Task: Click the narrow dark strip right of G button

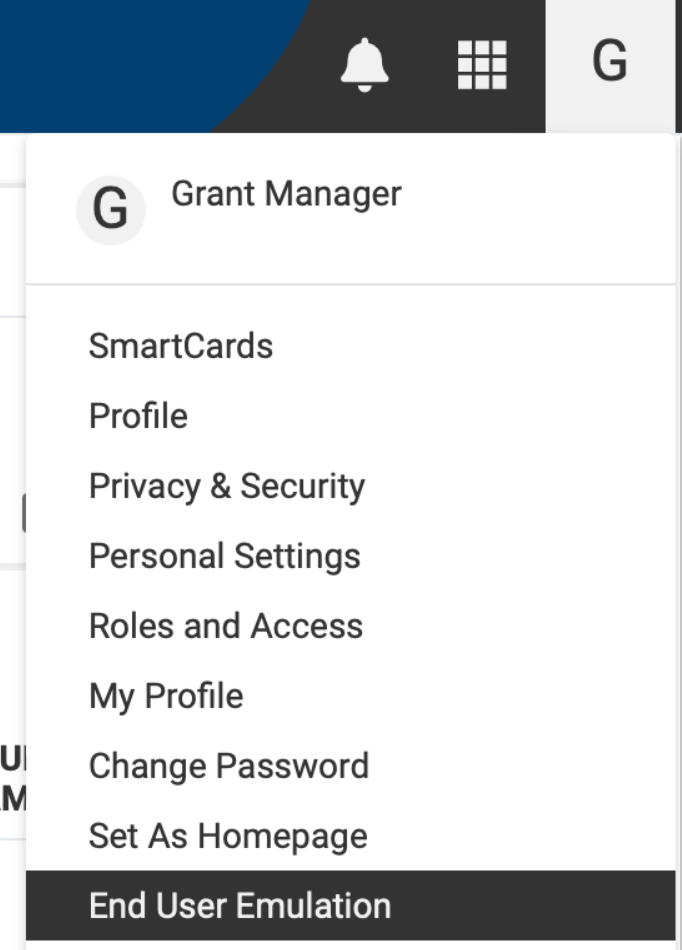Action: (678, 65)
